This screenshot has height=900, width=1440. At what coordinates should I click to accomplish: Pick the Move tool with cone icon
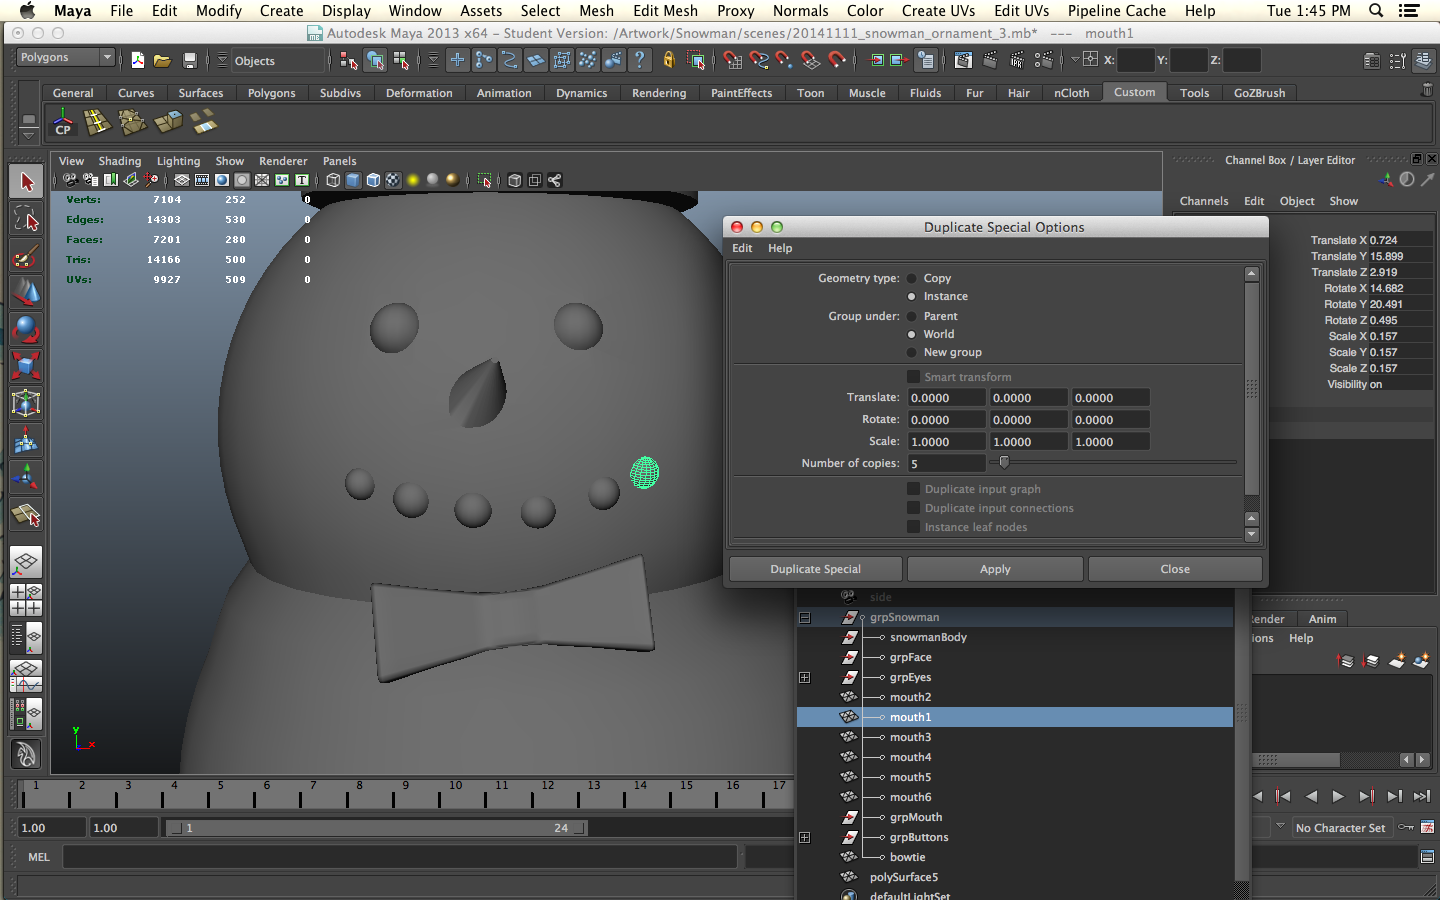[x=26, y=292]
